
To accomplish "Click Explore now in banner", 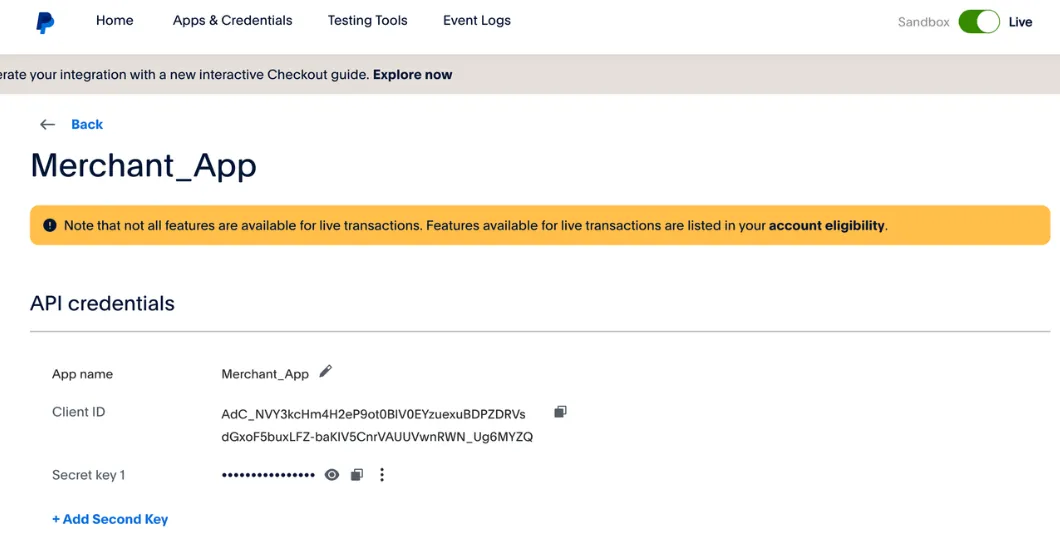I will [412, 74].
